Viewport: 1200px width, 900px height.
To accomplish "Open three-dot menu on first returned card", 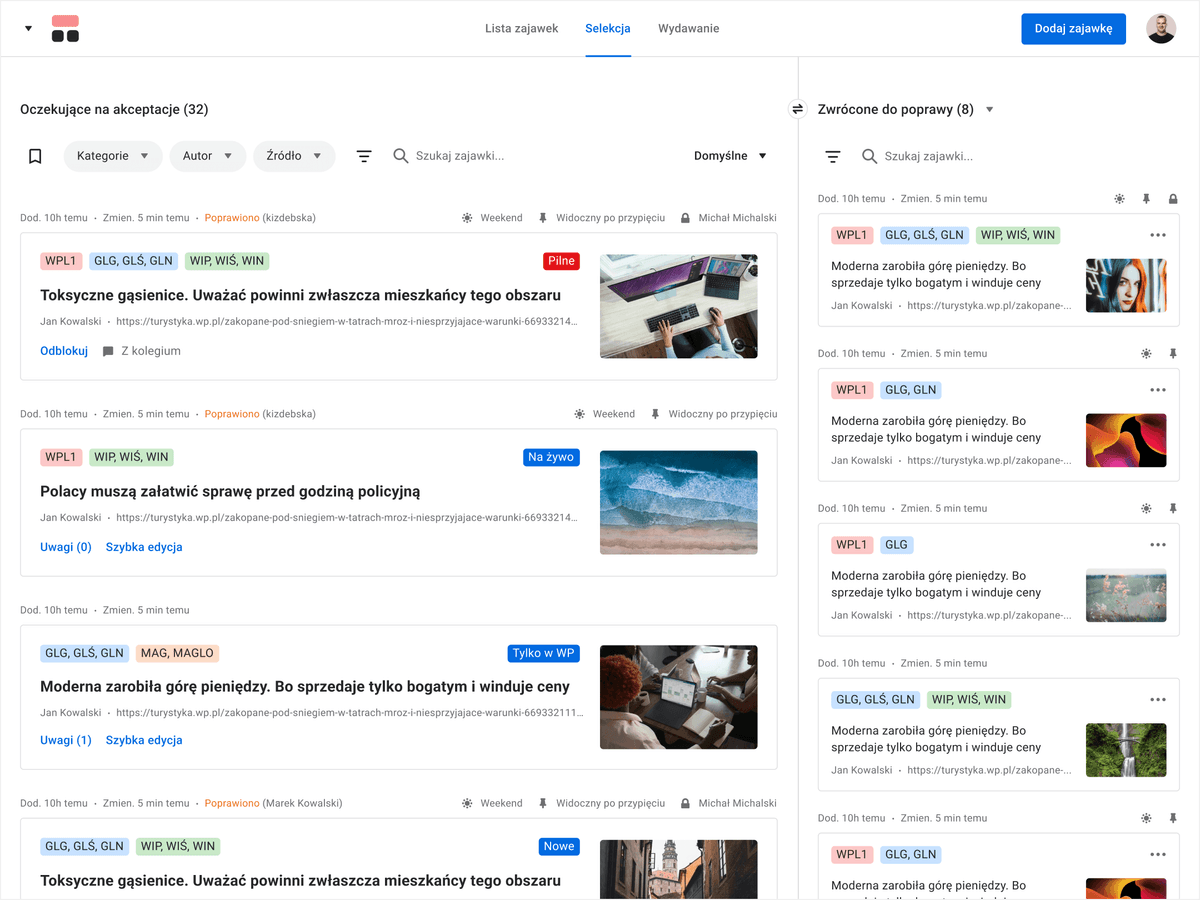I will 1158,235.
